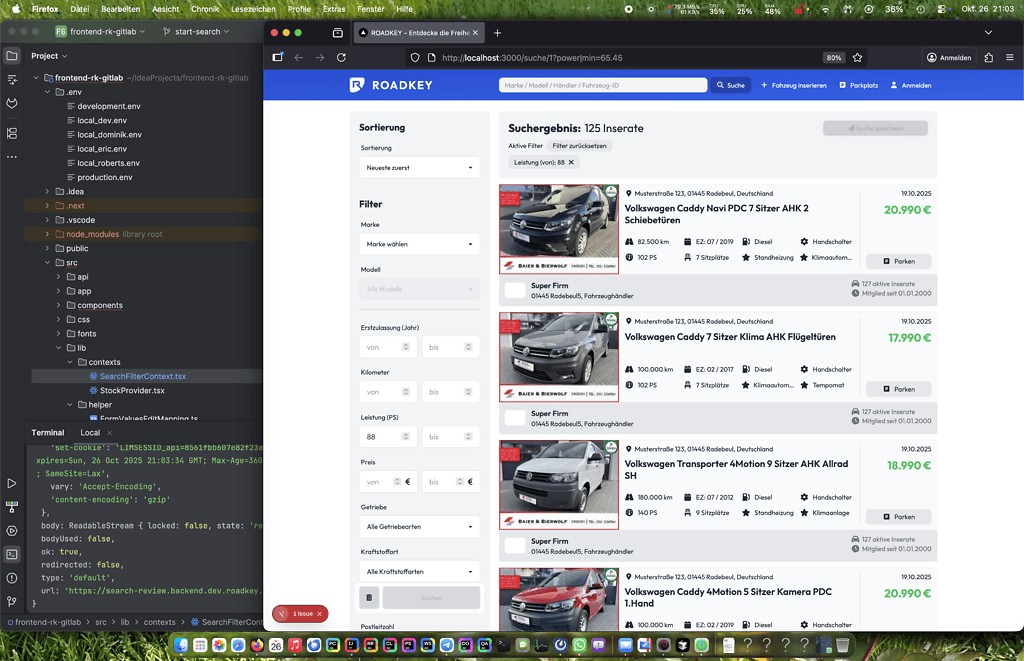Open the 'Marke wählen' dropdown

pyautogui.click(x=419, y=244)
